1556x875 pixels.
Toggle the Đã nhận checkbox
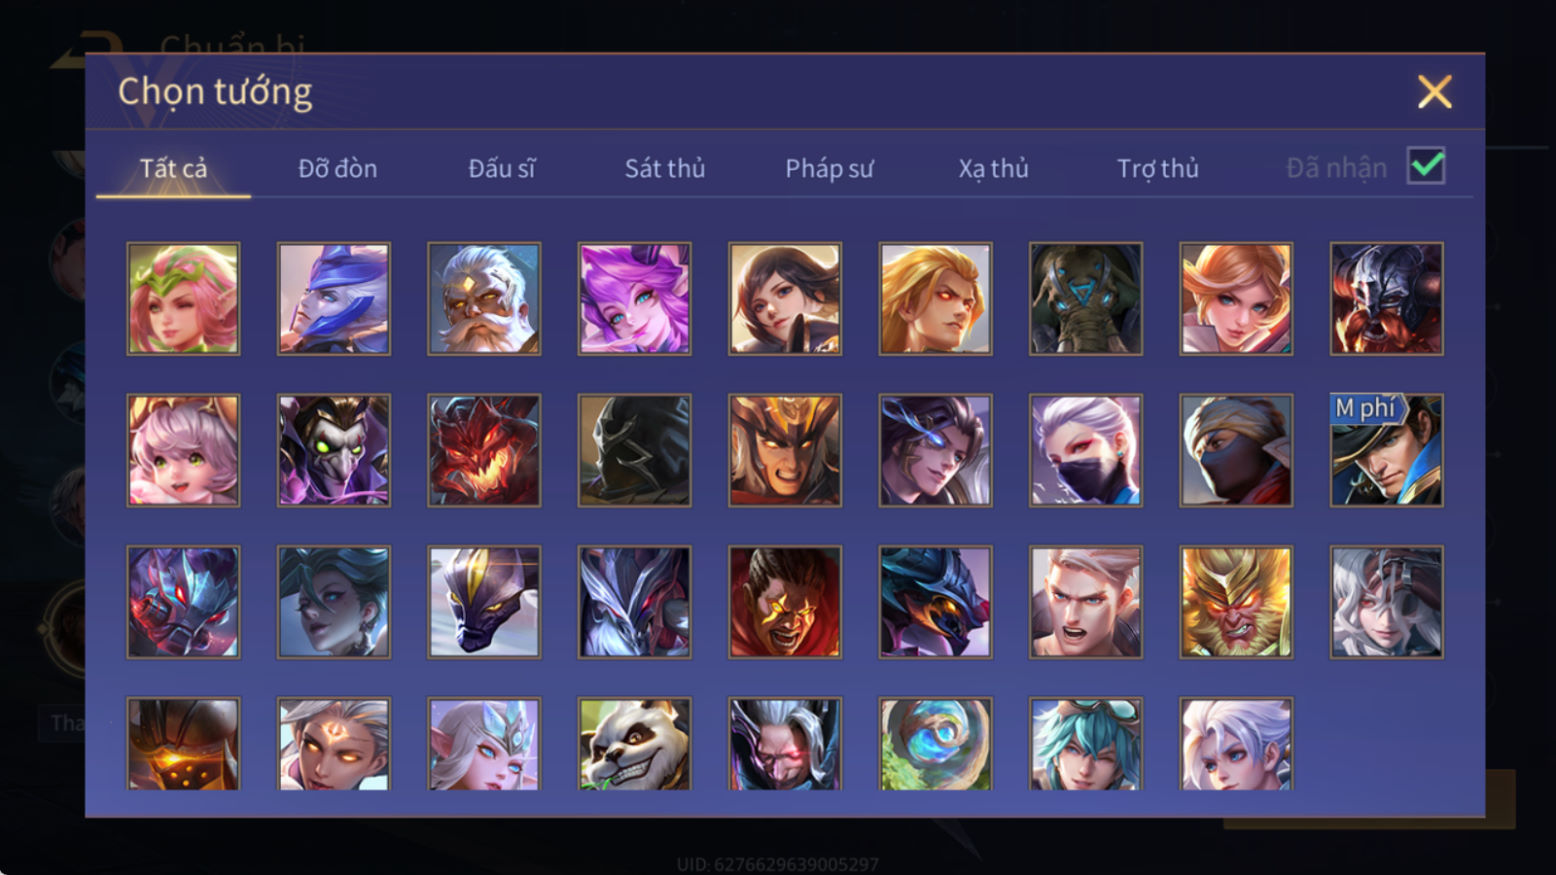[1426, 166]
